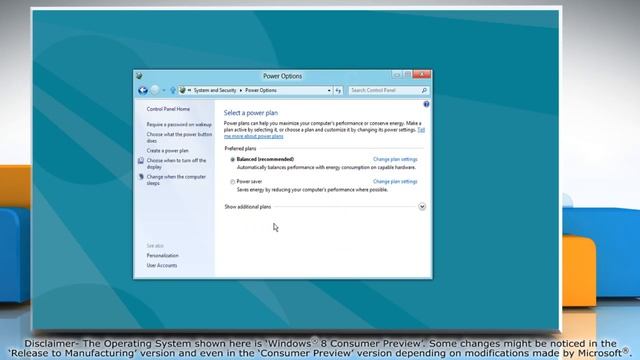
Task: Click the 'Select a power plan' heading
Action: [251, 113]
